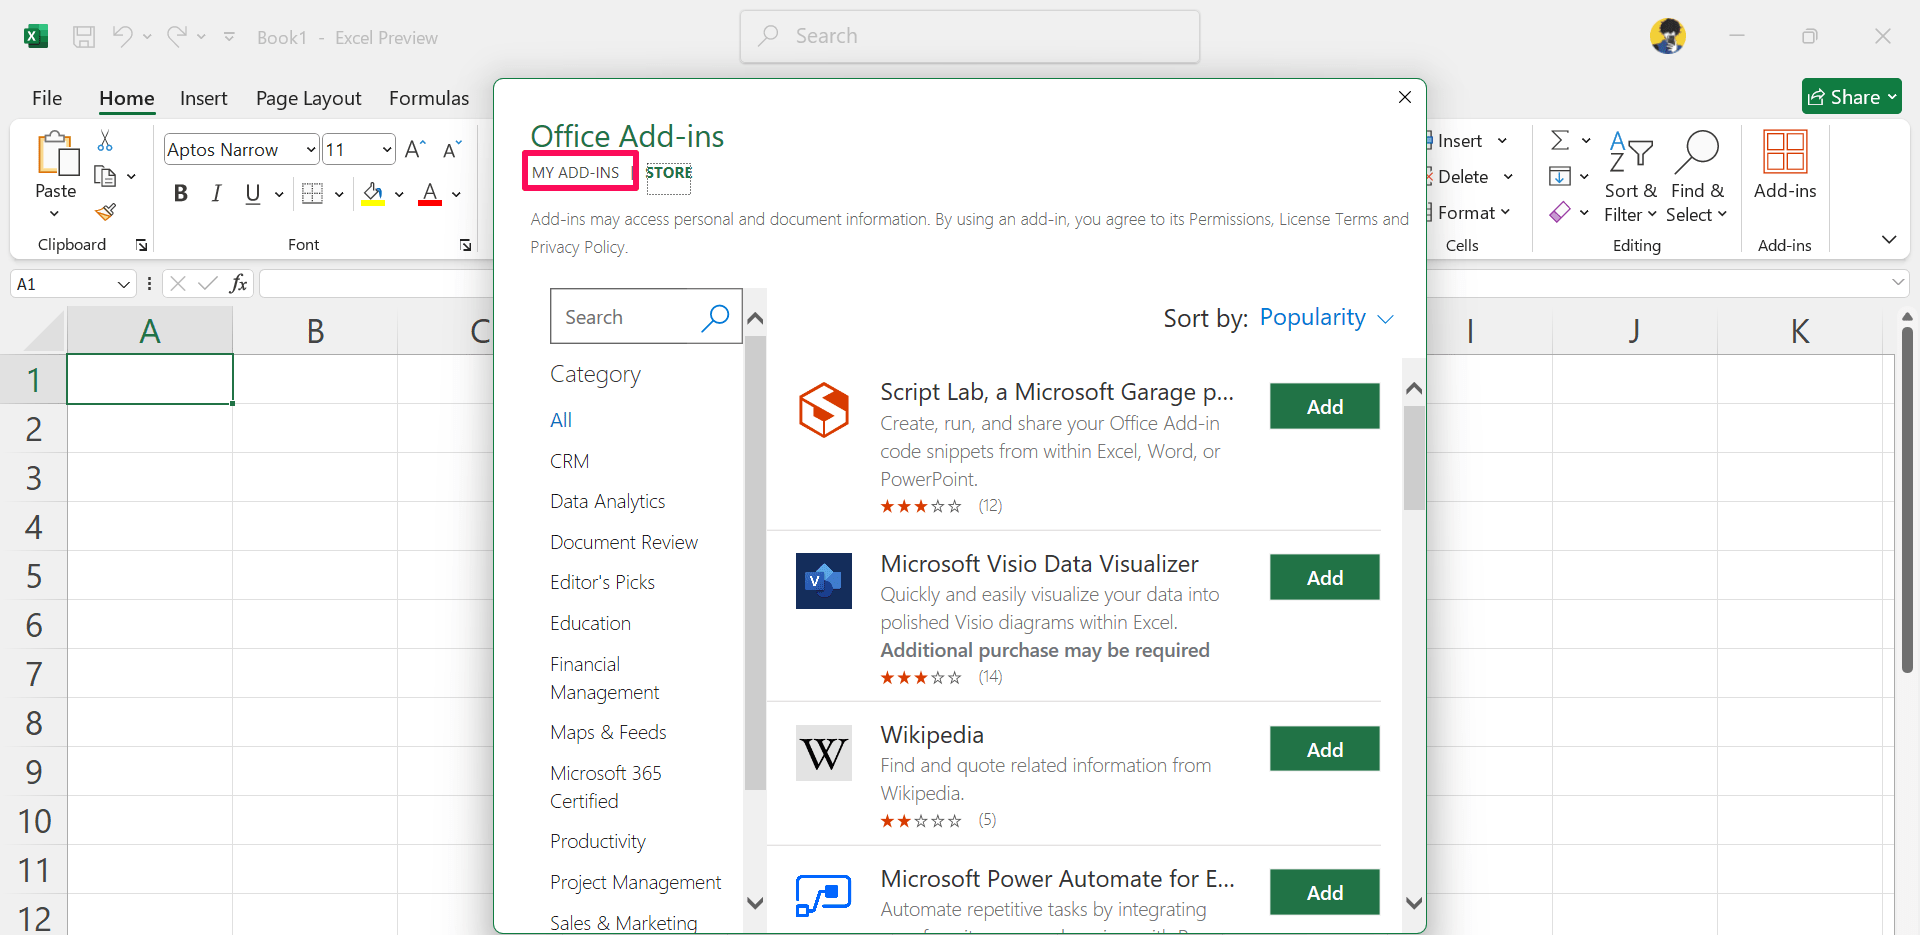Switch to the Page Layout tab

click(309, 98)
